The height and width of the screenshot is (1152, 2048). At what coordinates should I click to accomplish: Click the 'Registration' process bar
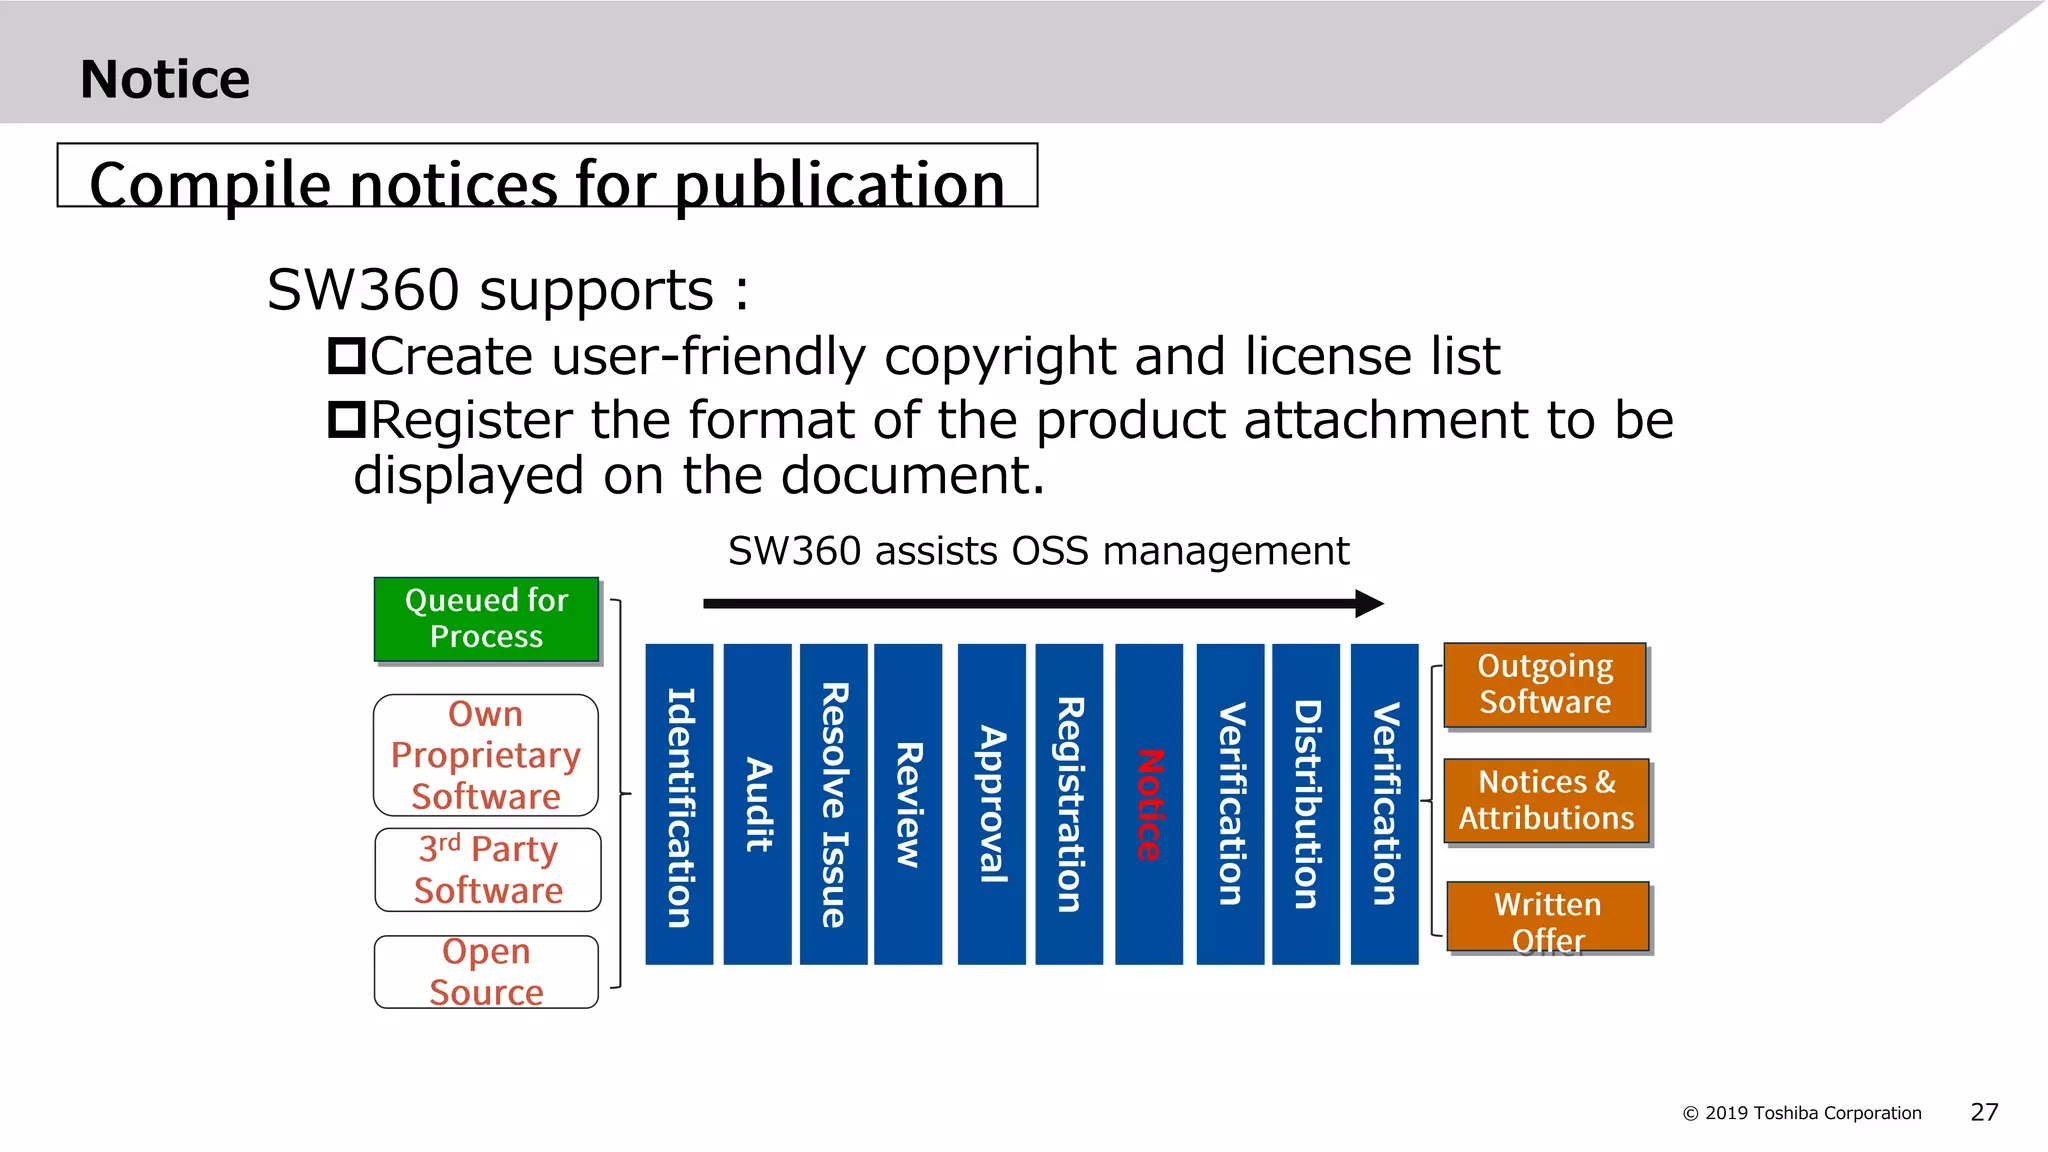pyautogui.click(x=1069, y=804)
